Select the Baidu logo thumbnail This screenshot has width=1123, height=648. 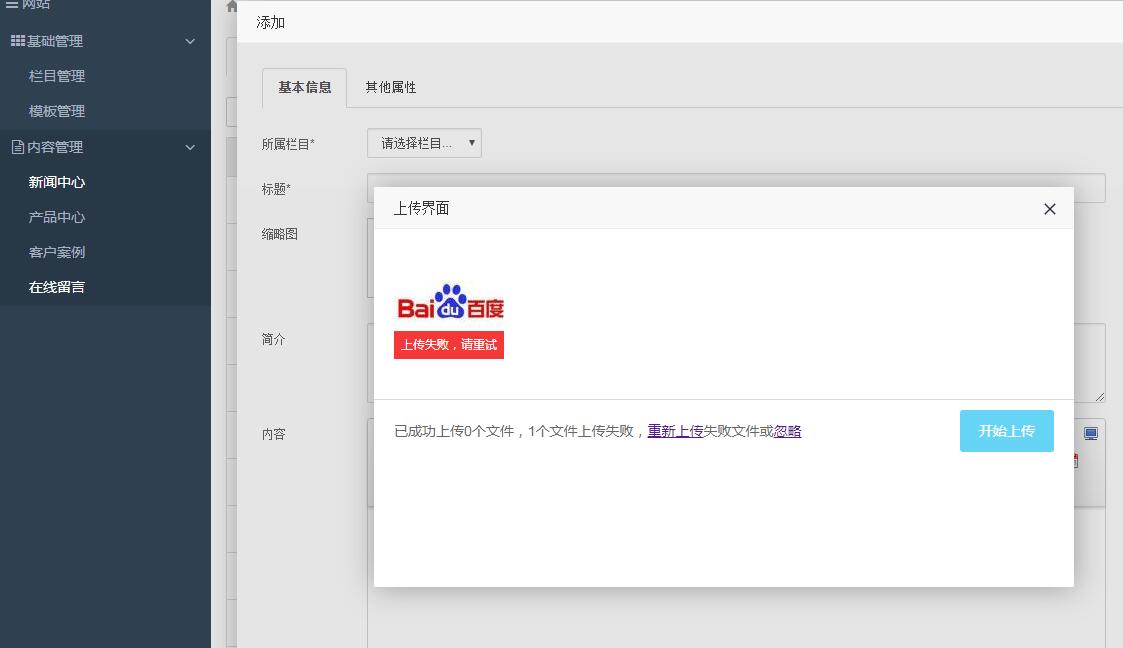pos(450,302)
